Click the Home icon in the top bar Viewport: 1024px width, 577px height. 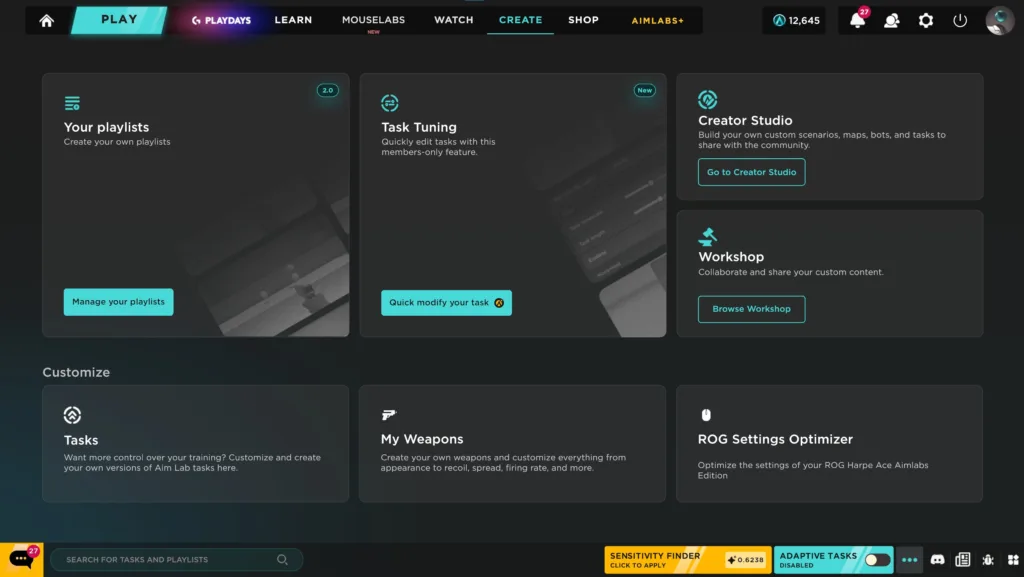pos(46,20)
